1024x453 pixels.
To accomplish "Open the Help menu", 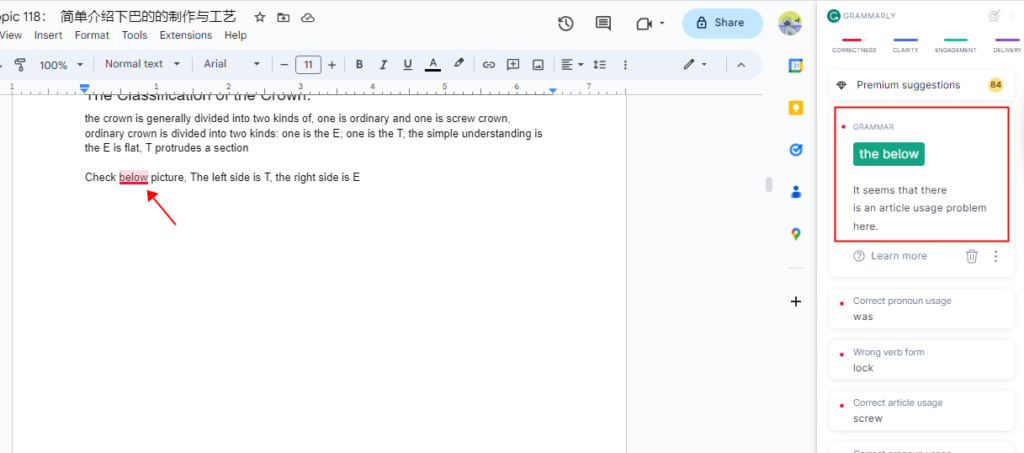I will pos(235,35).
